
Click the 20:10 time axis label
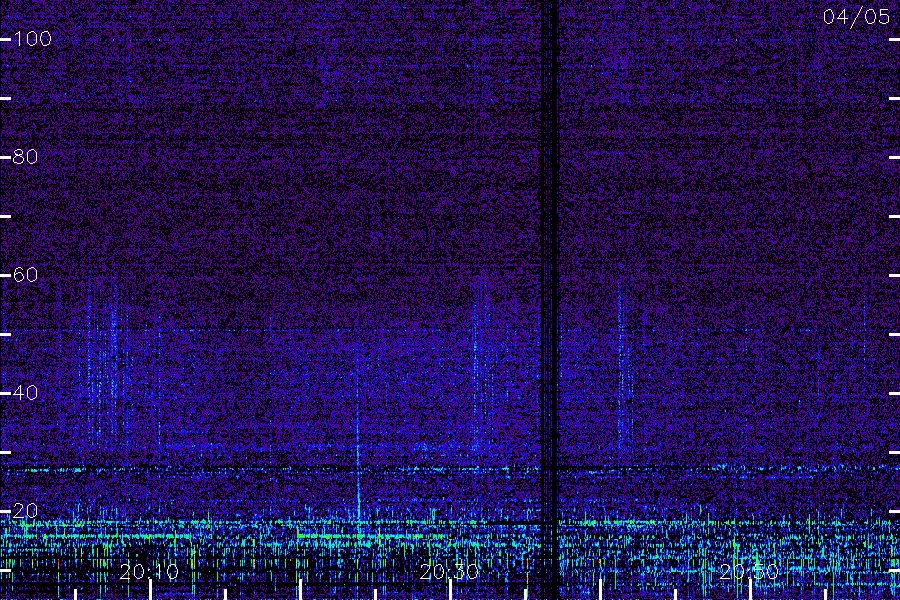coord(149,572)
